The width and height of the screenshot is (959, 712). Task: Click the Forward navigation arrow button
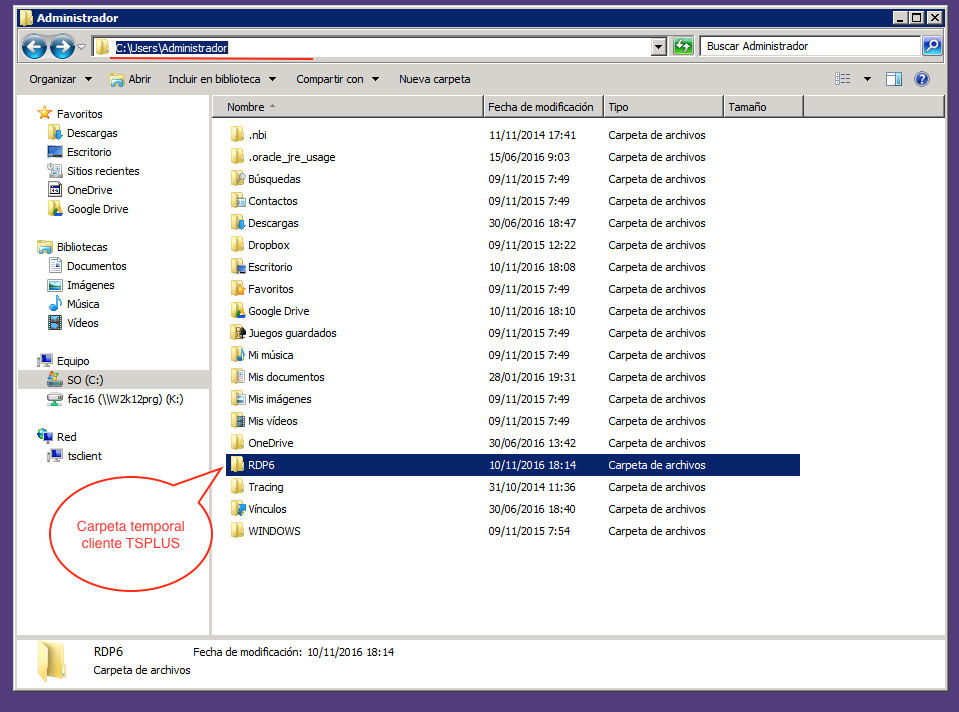tap(61, 47)
